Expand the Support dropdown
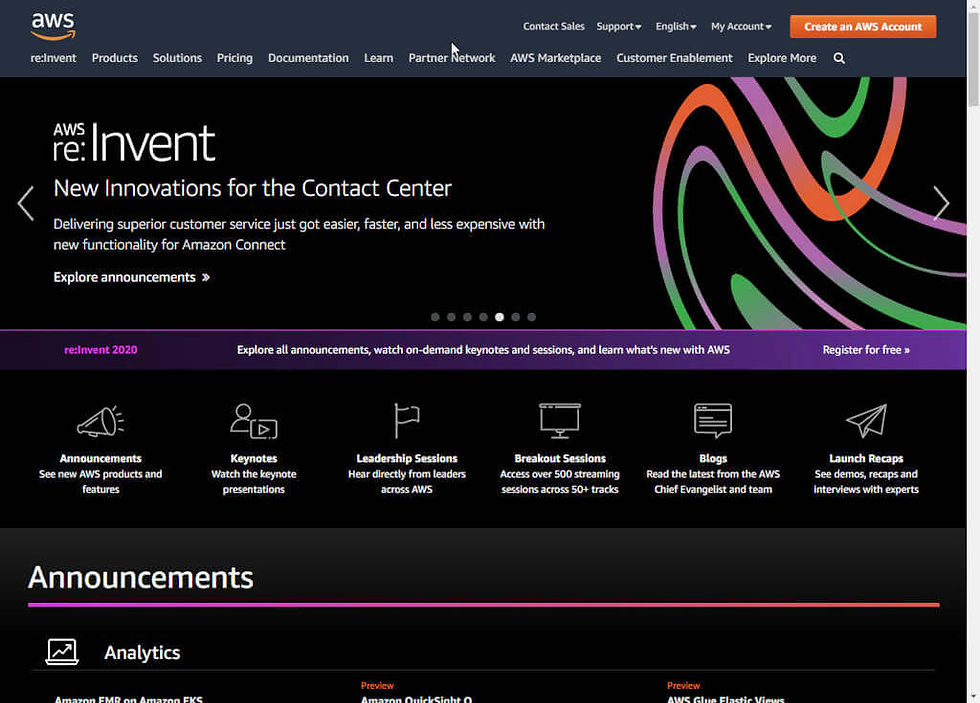The height and width of the screenshot is (703, 980). pyautogui.click(x=619, y=26)
